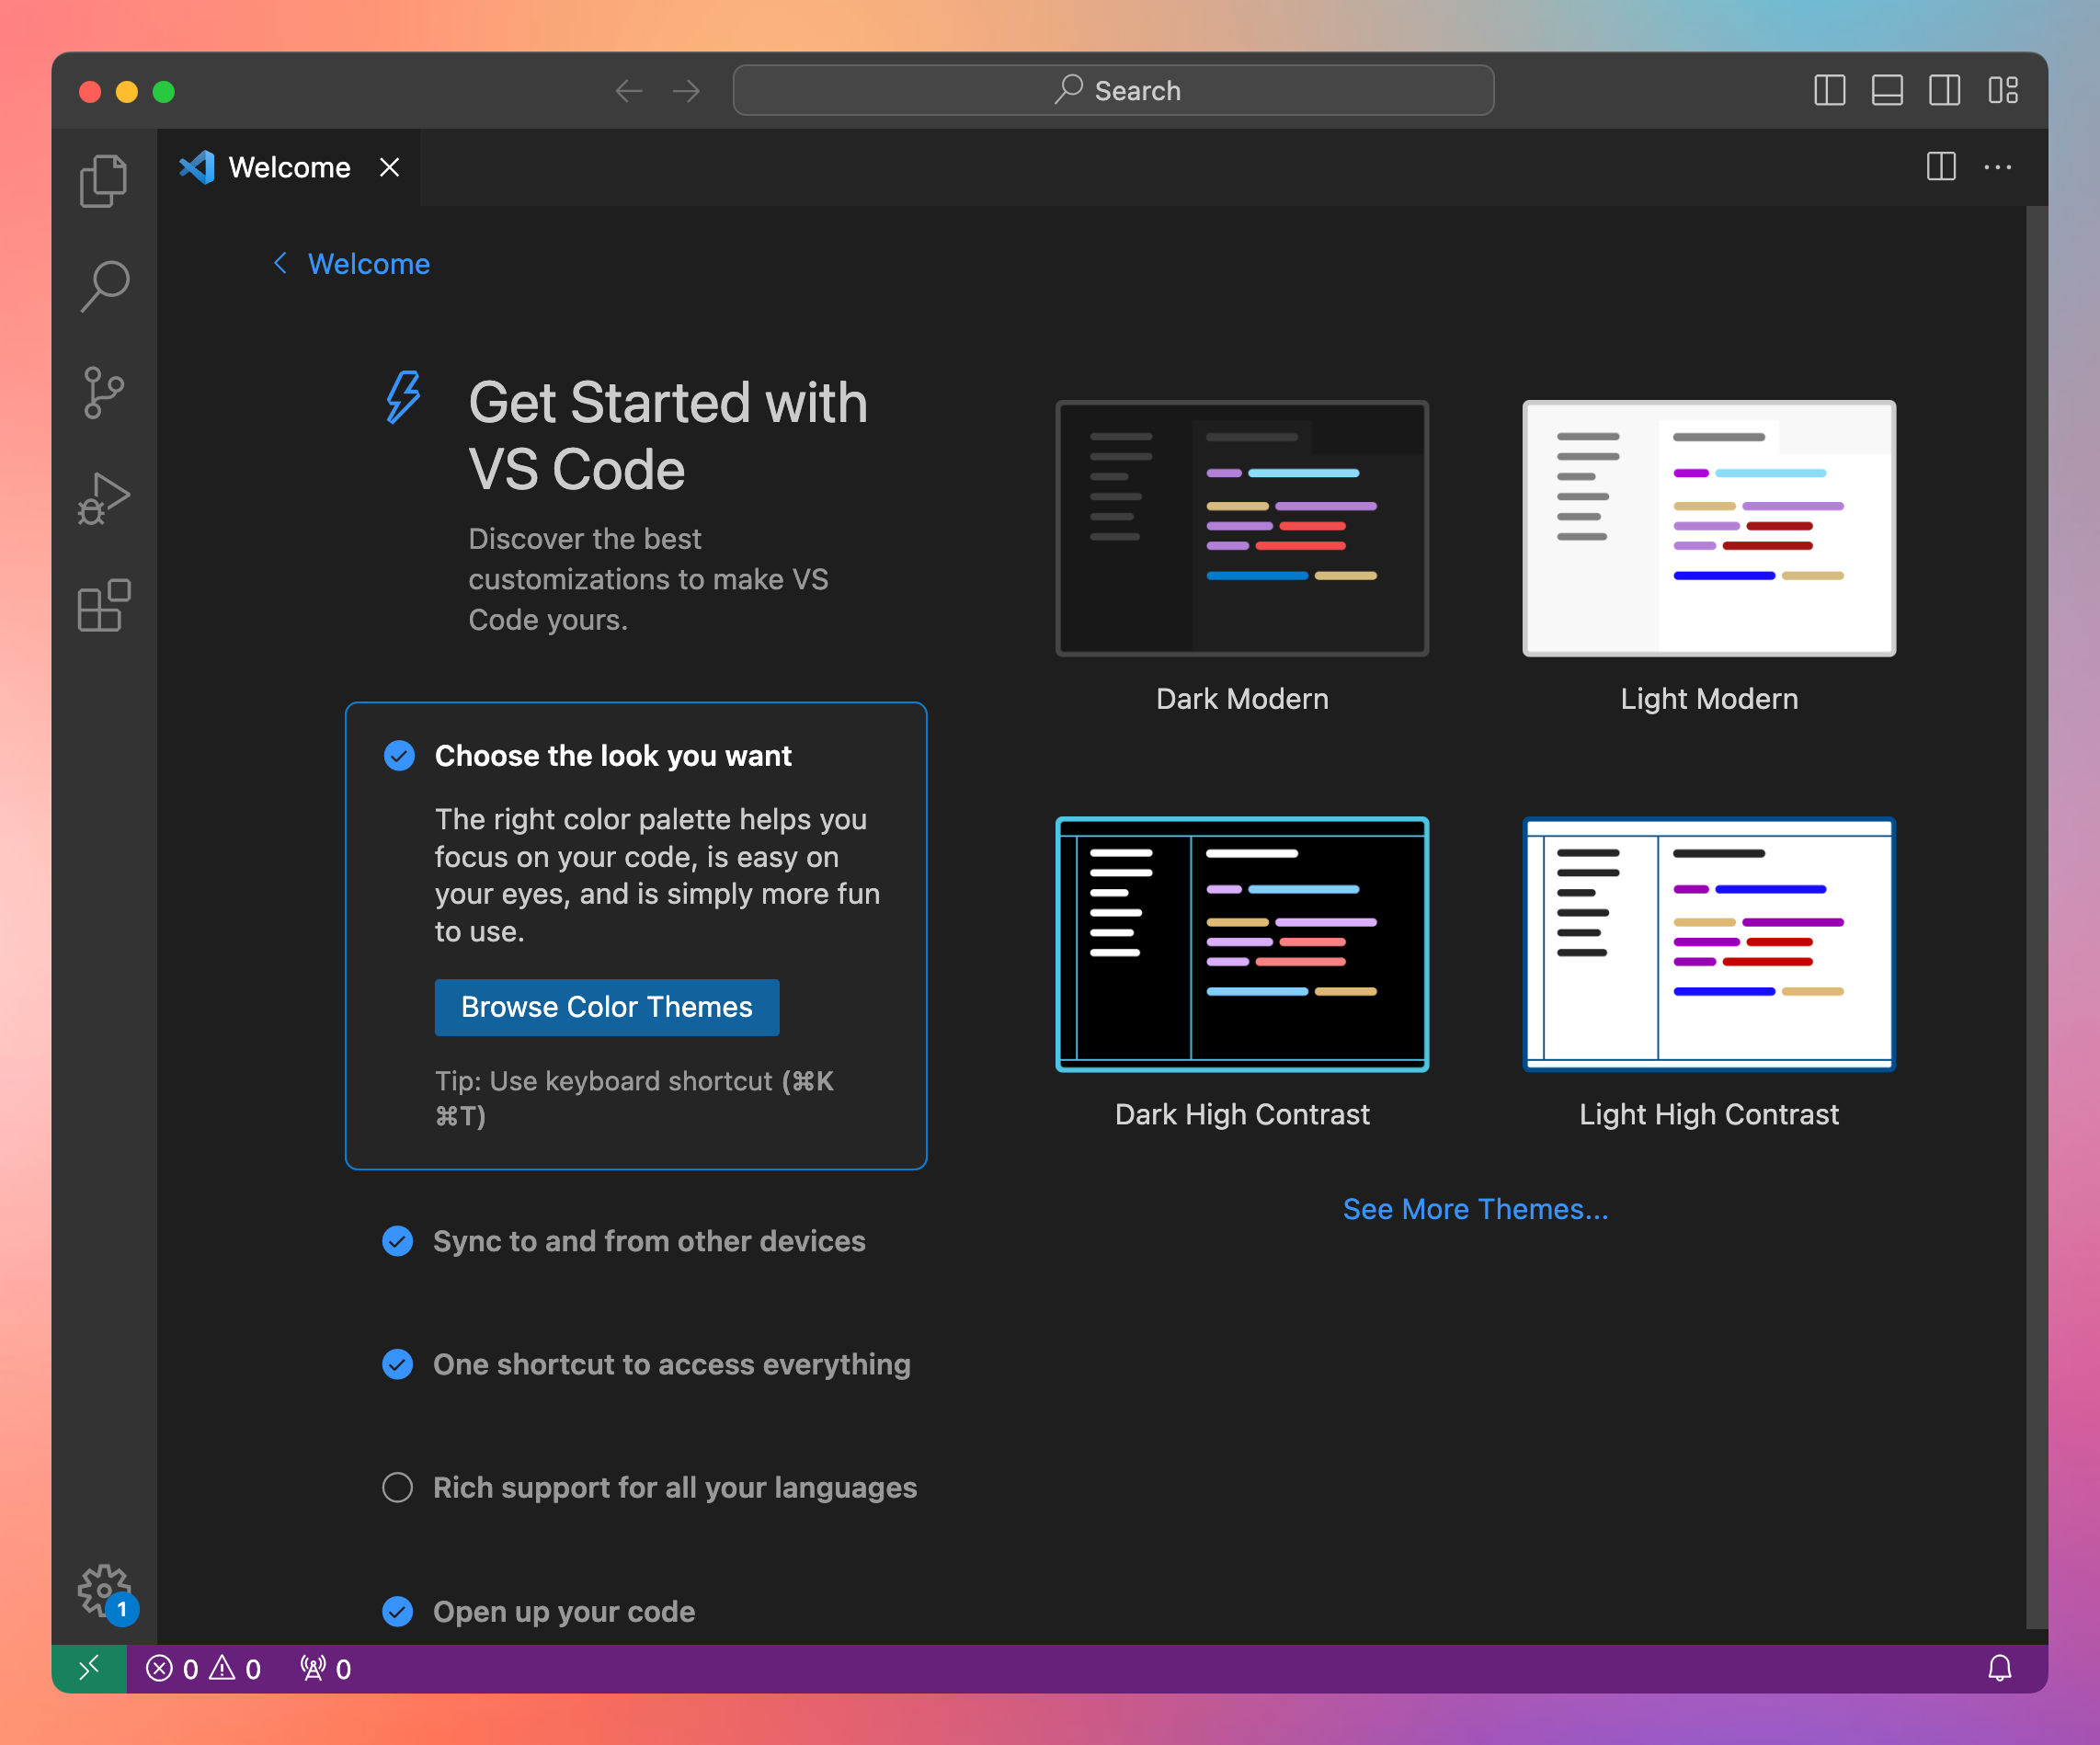Screen dimensions: 2100x1745
Task: Choose the Light Modern theme thumbnail
Action: point(1708,528)
